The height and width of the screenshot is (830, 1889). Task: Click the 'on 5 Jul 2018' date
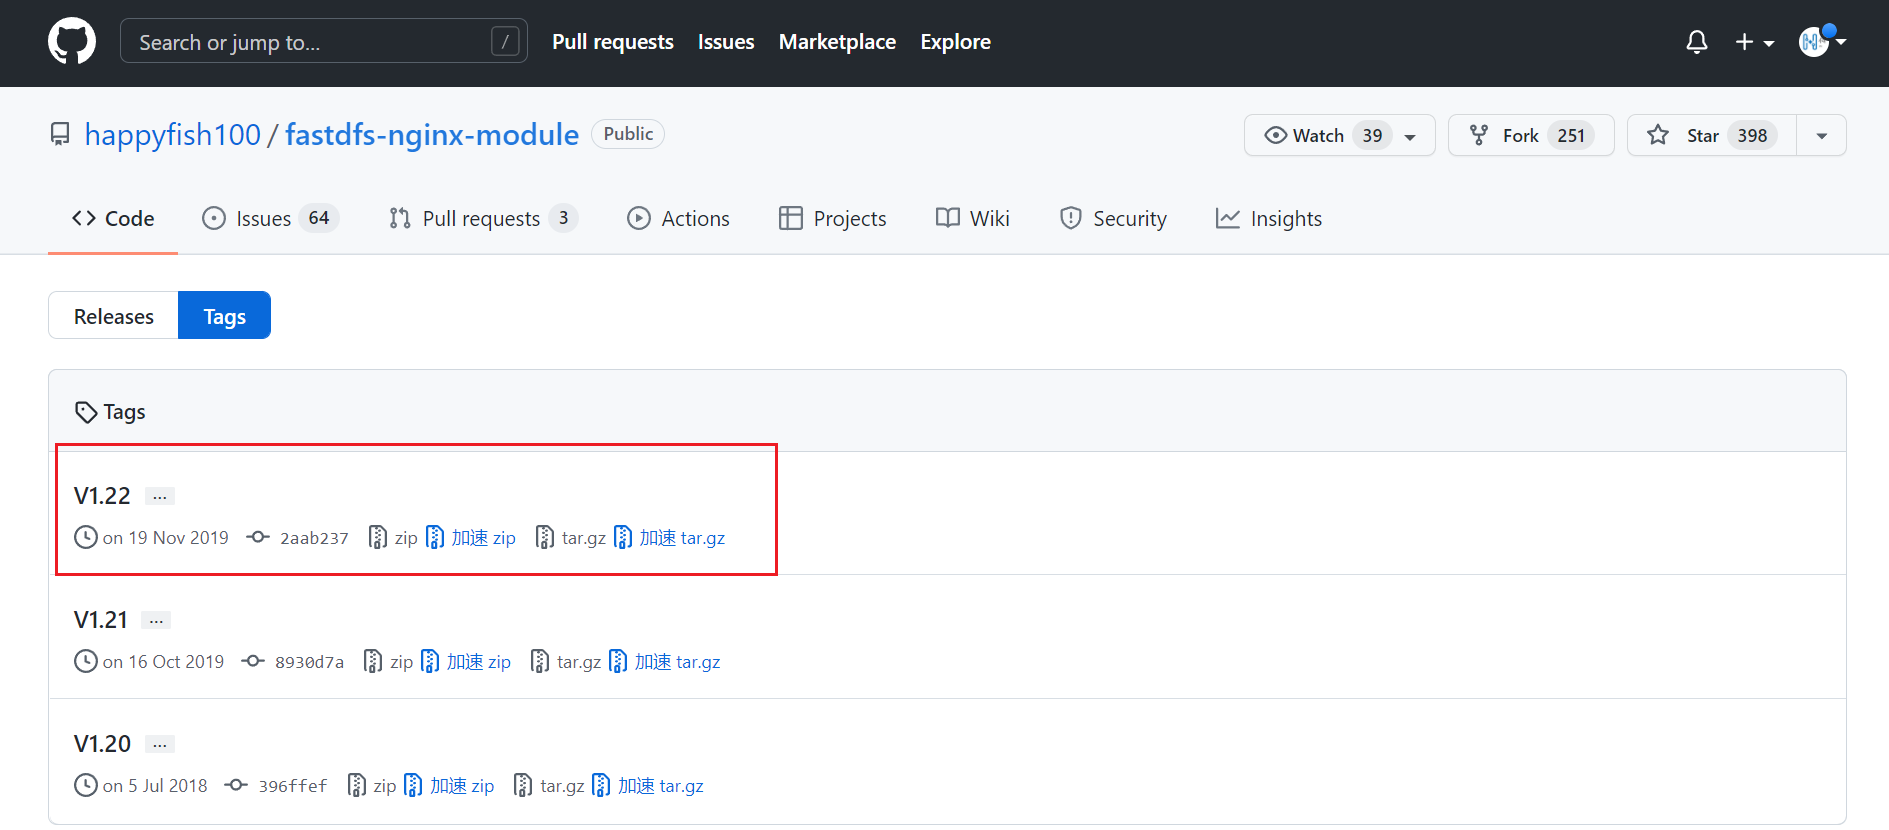(x=155, y=786)
